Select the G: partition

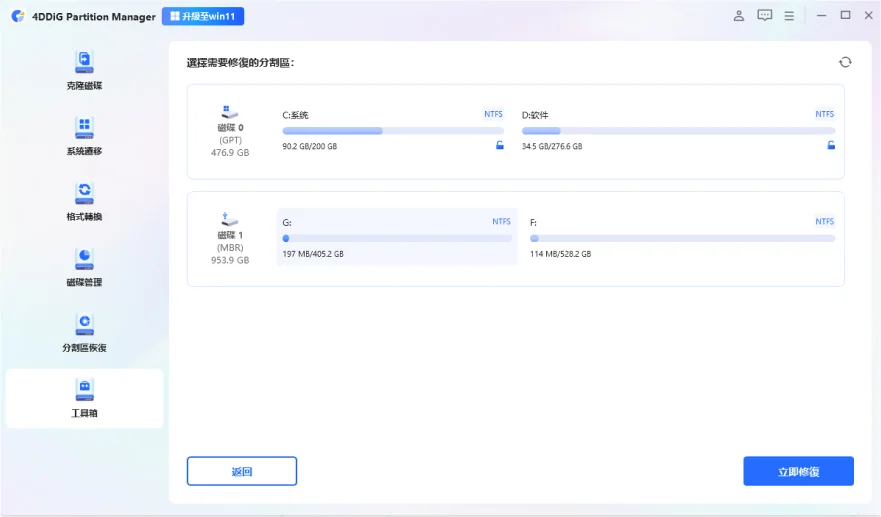397,237
